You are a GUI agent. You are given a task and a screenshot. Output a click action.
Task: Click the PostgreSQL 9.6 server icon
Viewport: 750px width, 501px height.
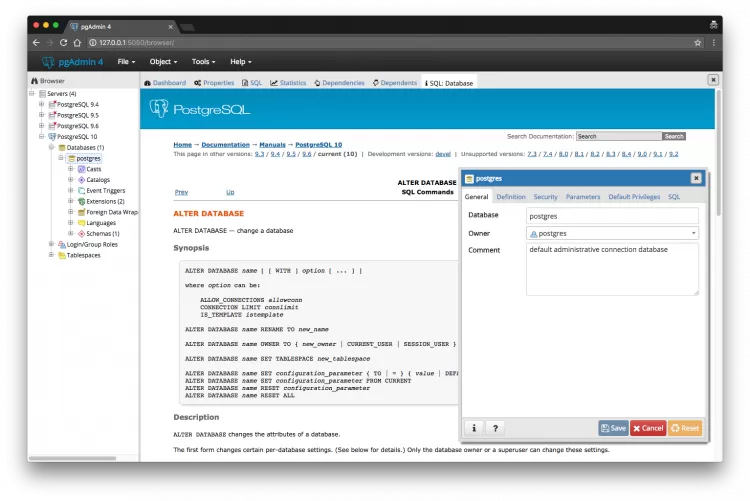[x=52, y=126]
